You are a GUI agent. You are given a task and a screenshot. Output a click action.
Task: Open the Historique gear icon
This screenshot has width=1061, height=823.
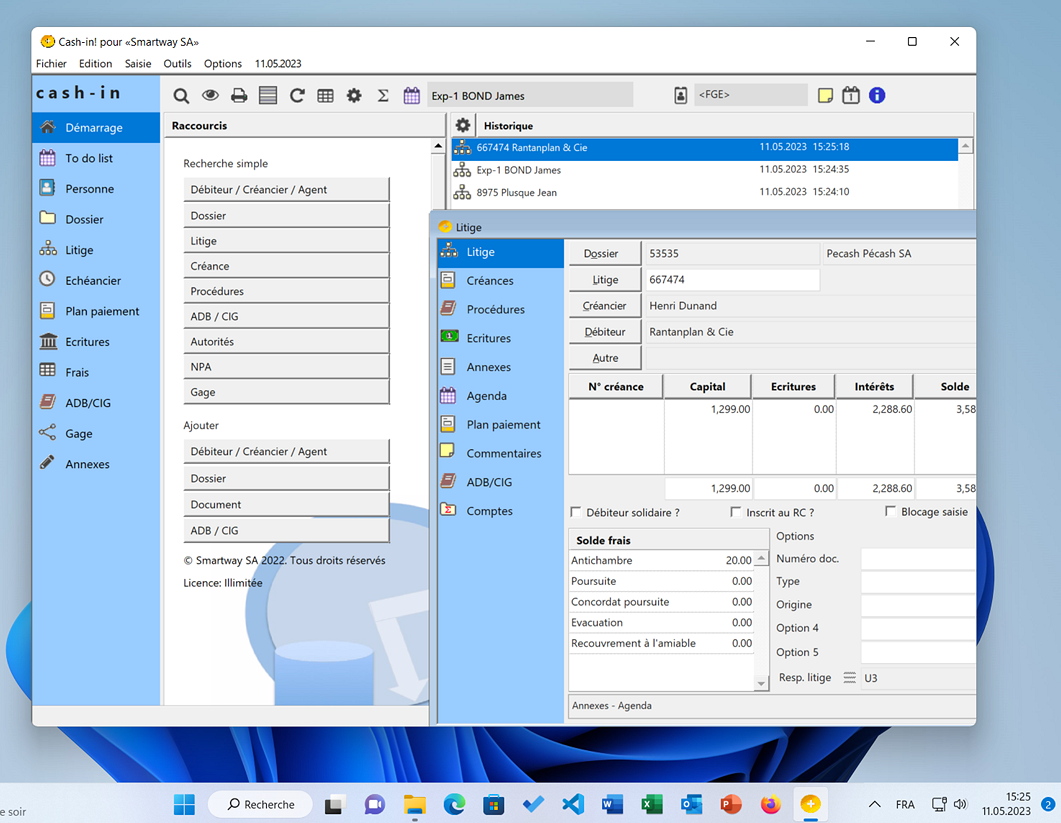(463, 125)
